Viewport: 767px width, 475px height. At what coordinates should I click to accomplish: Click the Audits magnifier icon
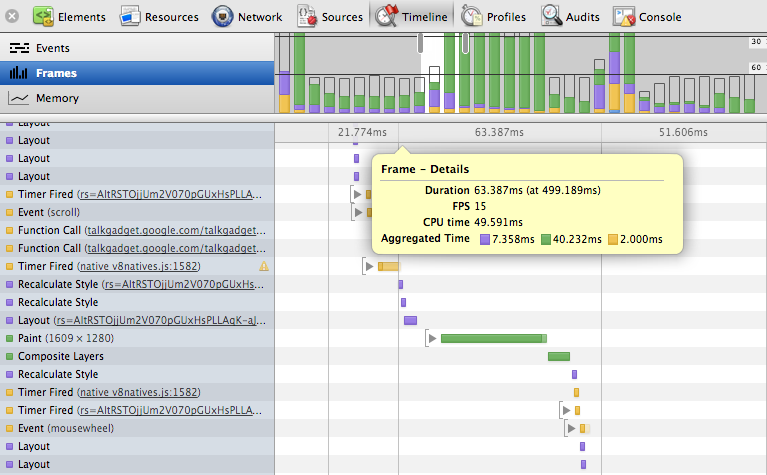point(551,16)
